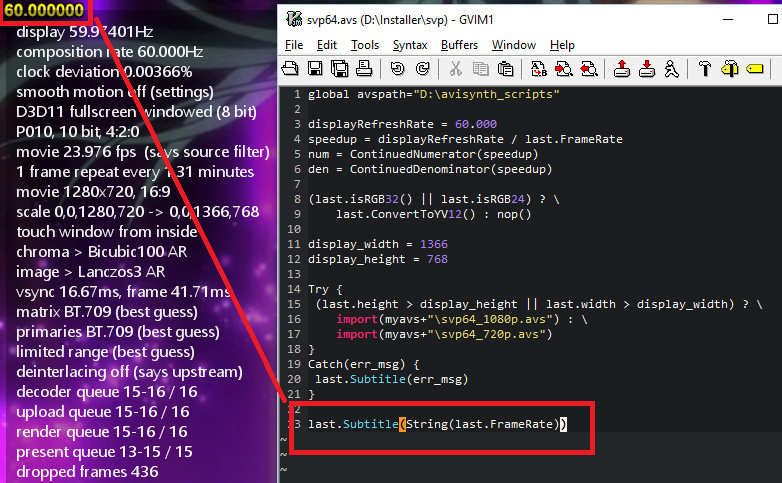Screen dimensions: 782x483
Task: Click the Save All files icon
Action: (x=339, y=69)
